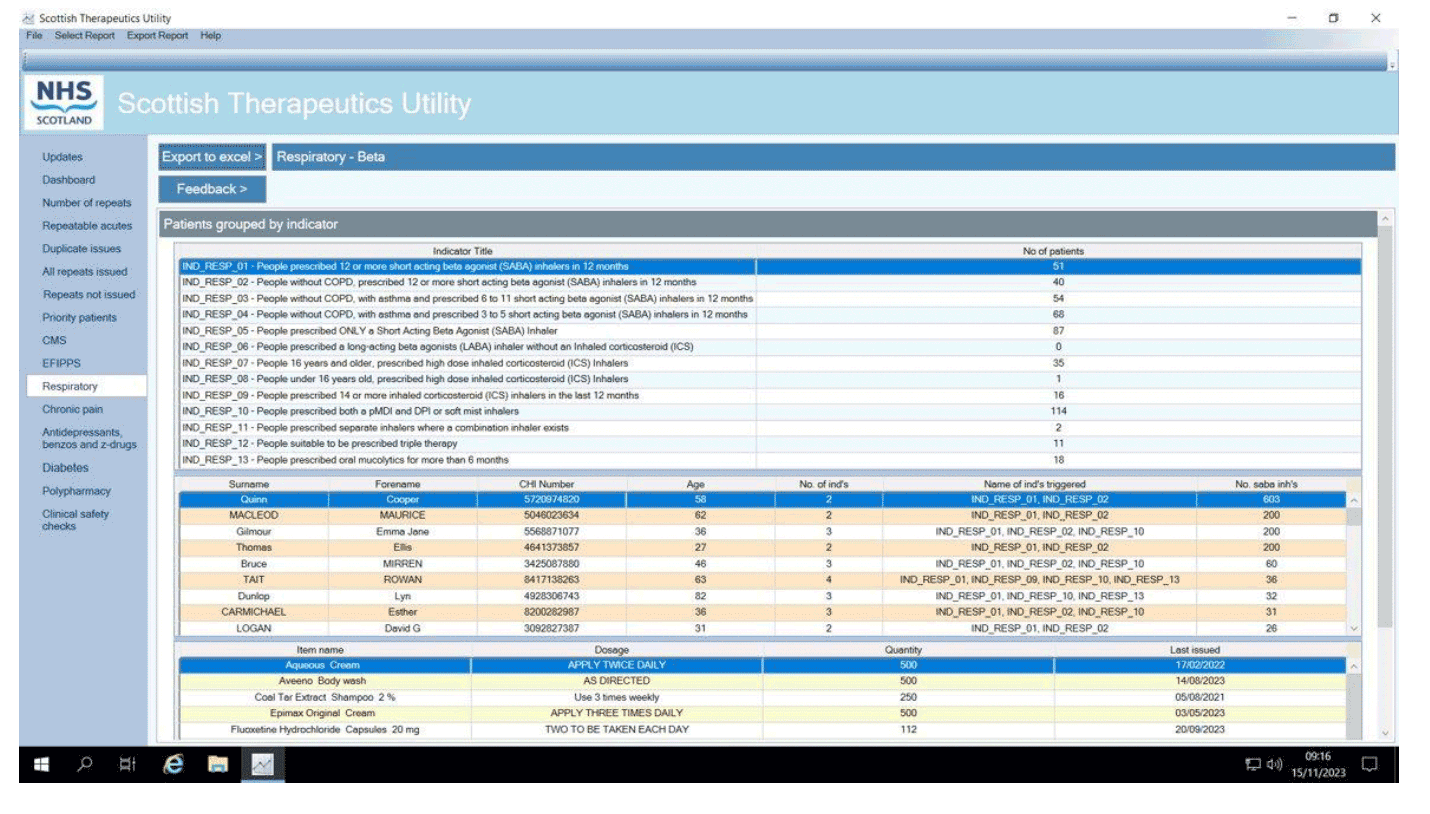
Task: Select indicator IND_RESP_02 row
Action: 768,282
